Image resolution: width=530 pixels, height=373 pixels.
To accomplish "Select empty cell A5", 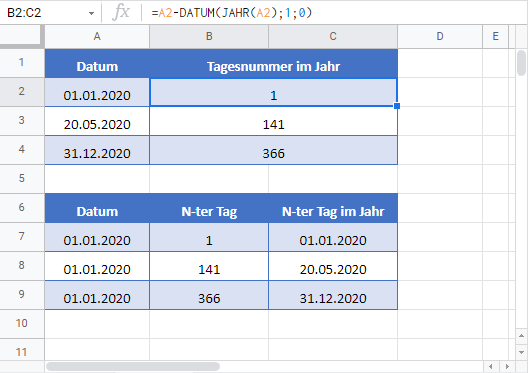I will click(x=97, y=179).
